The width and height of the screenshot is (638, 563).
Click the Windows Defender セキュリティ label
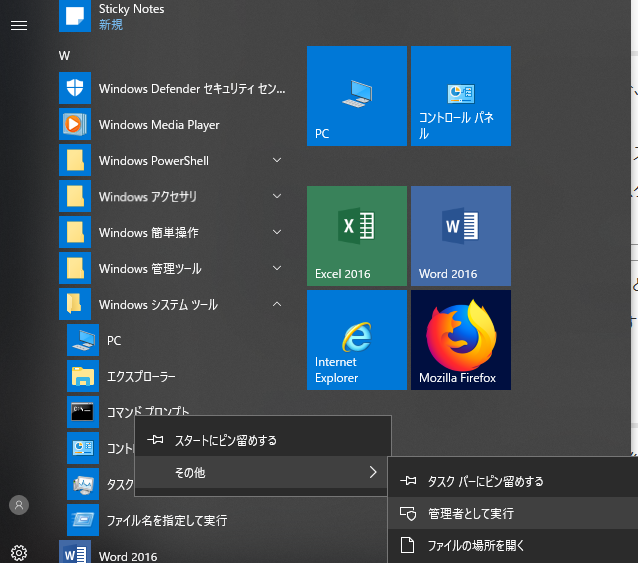192,89
